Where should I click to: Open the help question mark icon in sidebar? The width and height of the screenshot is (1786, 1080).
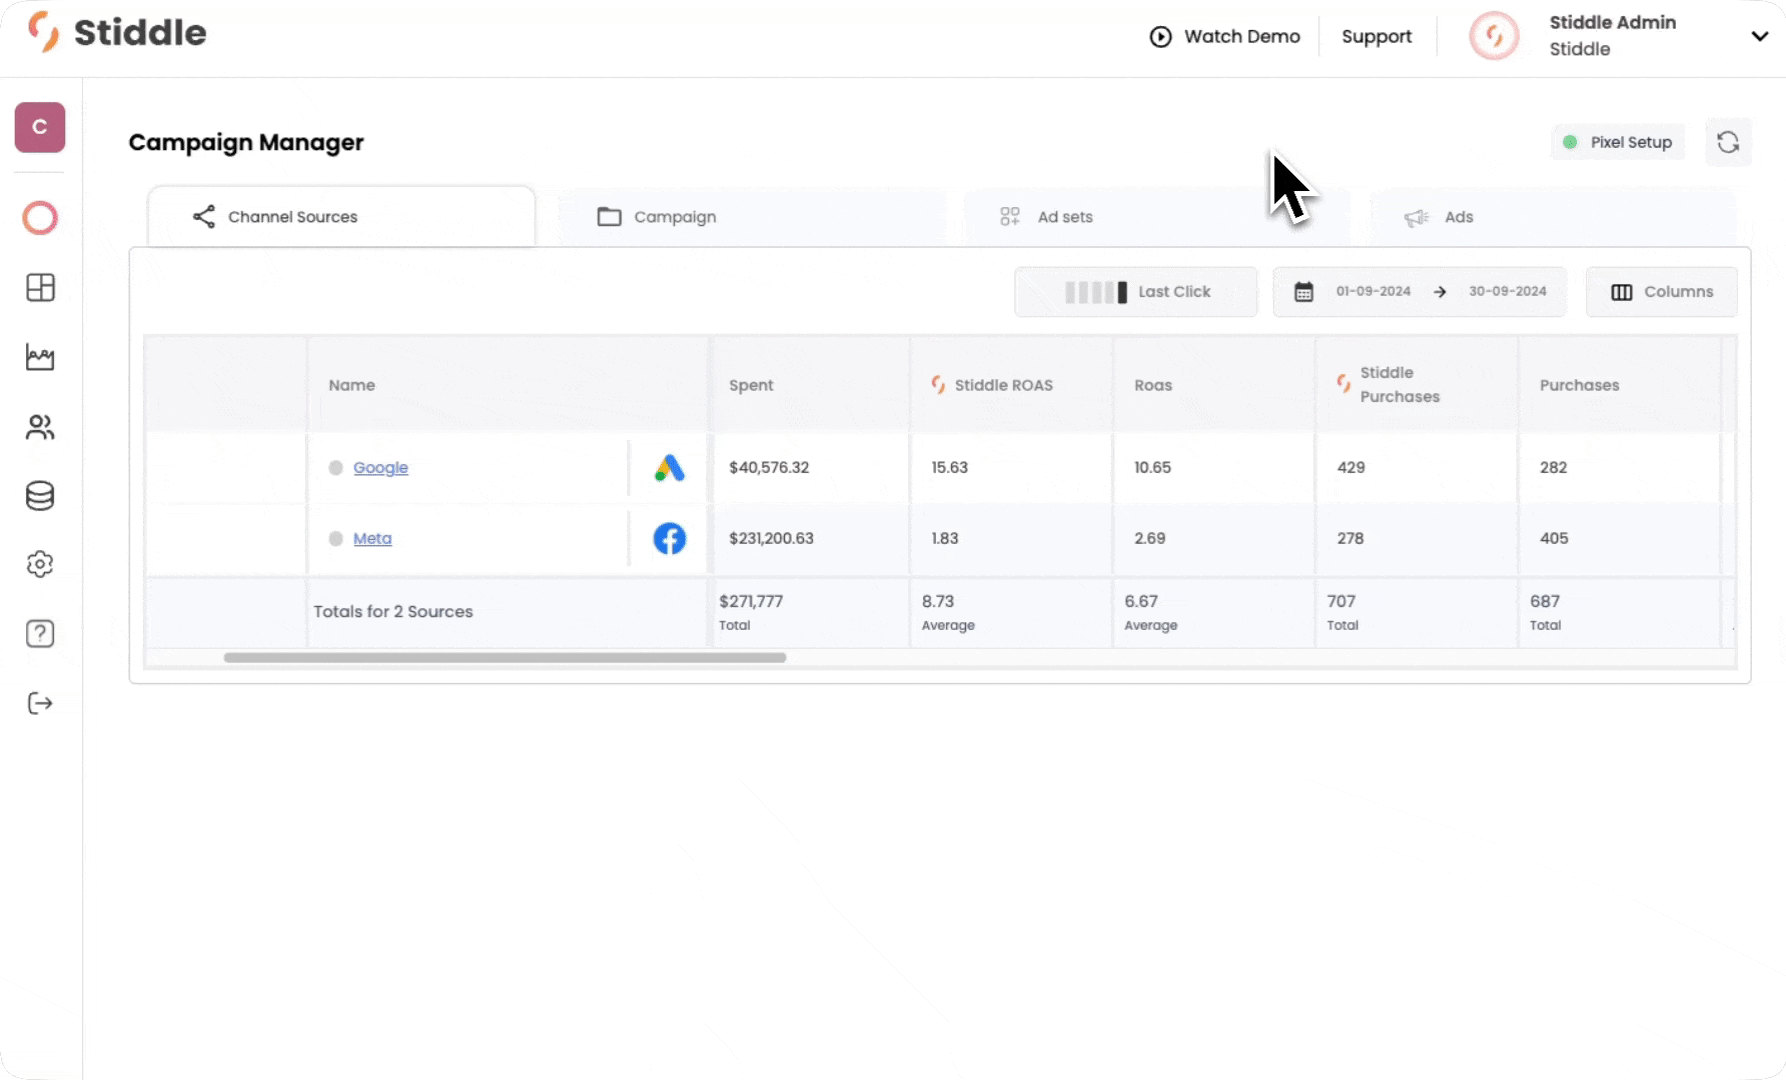pos(40,634)
